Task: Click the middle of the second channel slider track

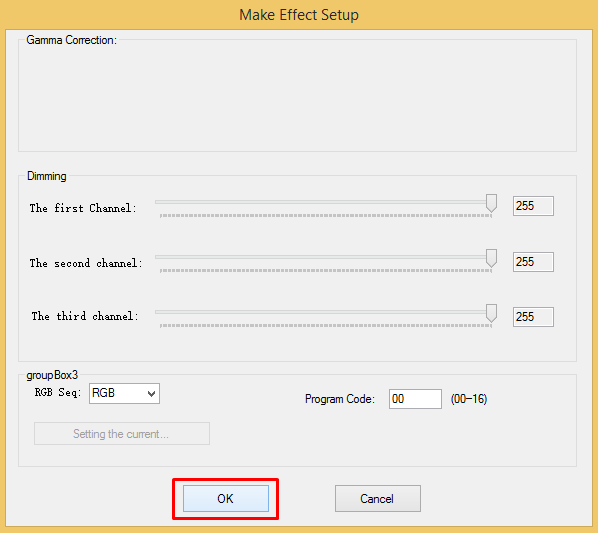Action: (323, 257)
